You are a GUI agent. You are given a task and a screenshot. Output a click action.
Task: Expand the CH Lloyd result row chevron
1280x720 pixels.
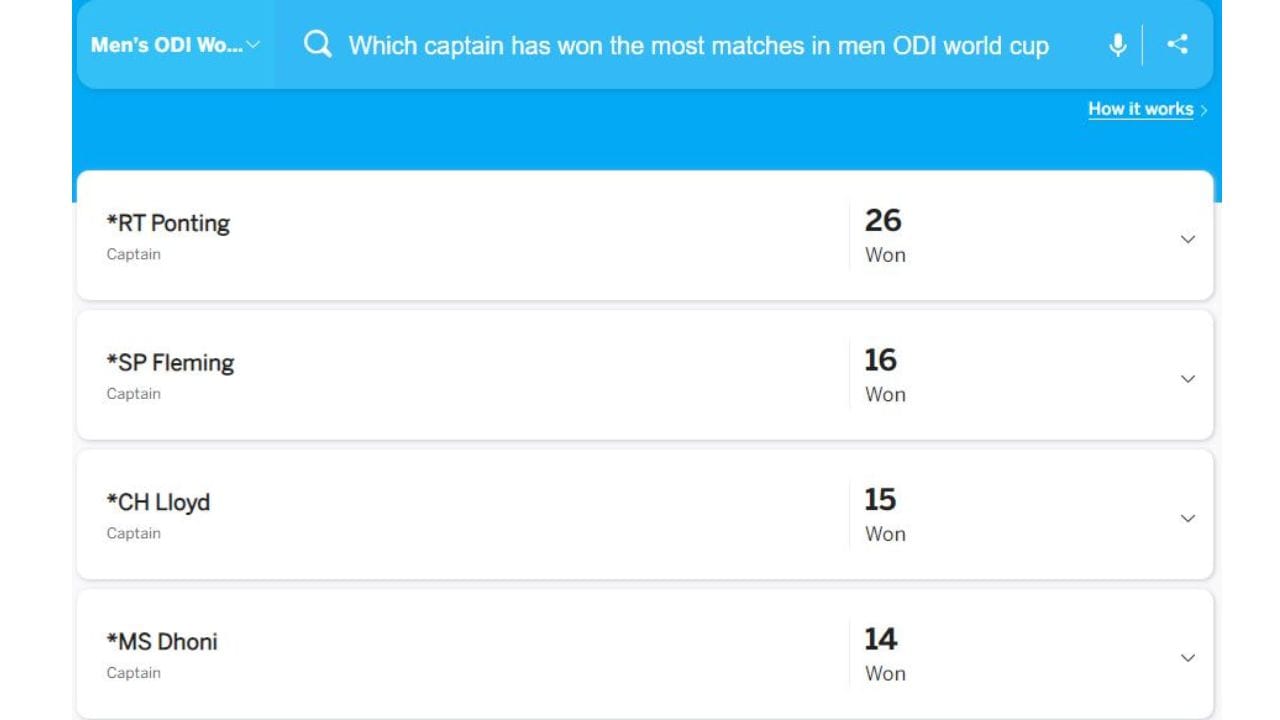point(1188,518)
